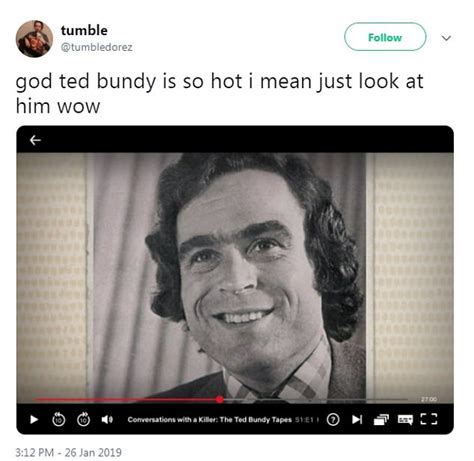Skip to next episode icon
Screen dimensions: 474x461
(x=357, y=419)
